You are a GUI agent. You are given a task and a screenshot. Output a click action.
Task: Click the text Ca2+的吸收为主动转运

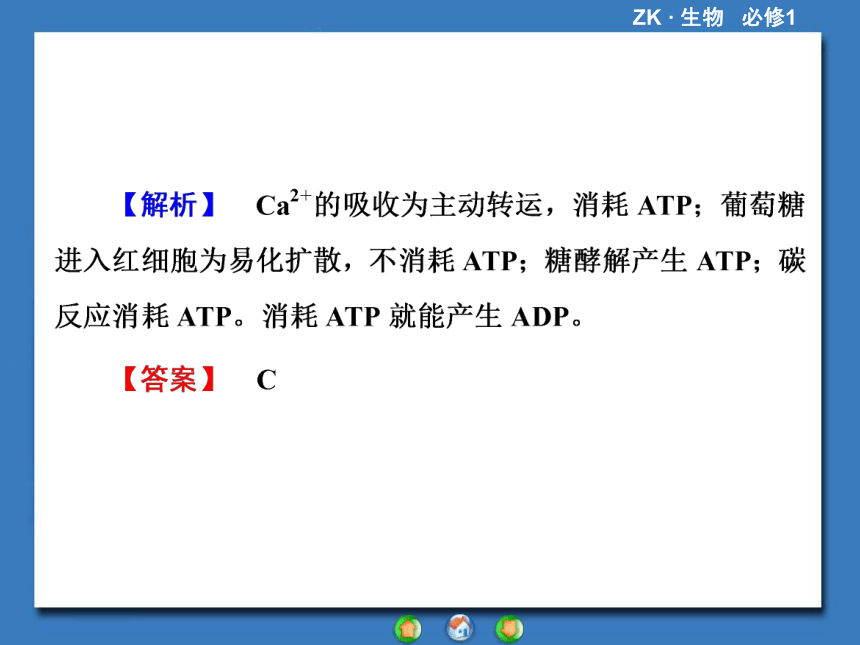tap(399, 204)
